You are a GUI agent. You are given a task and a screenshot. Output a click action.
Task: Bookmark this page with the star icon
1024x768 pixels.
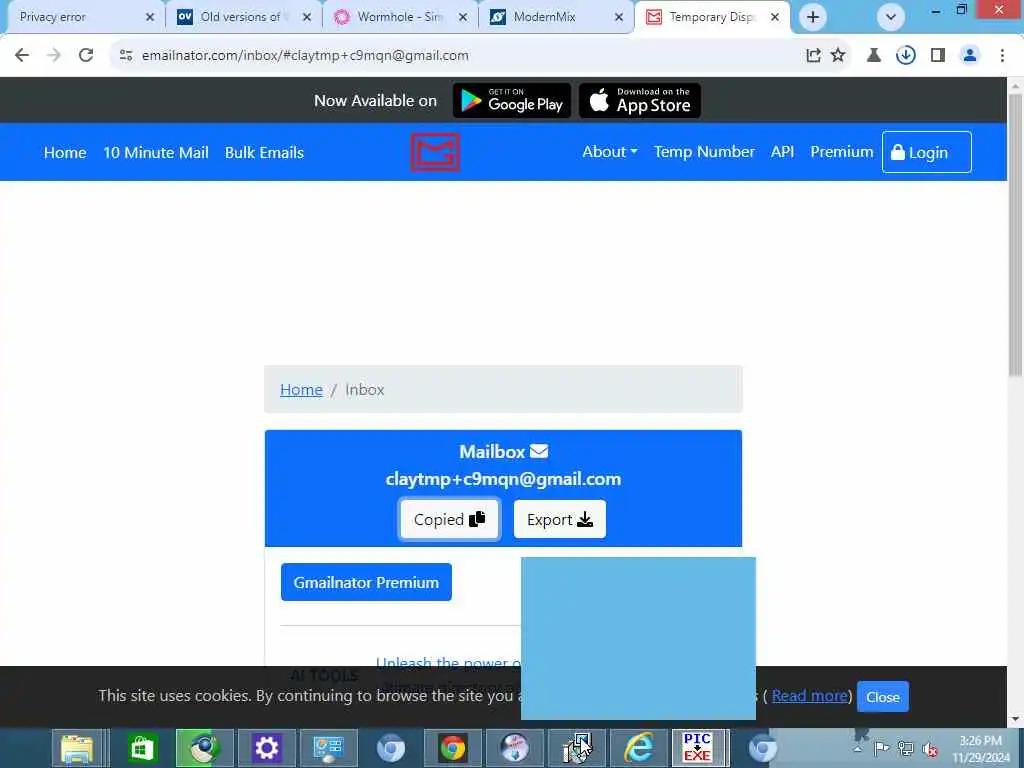[838, 56]
